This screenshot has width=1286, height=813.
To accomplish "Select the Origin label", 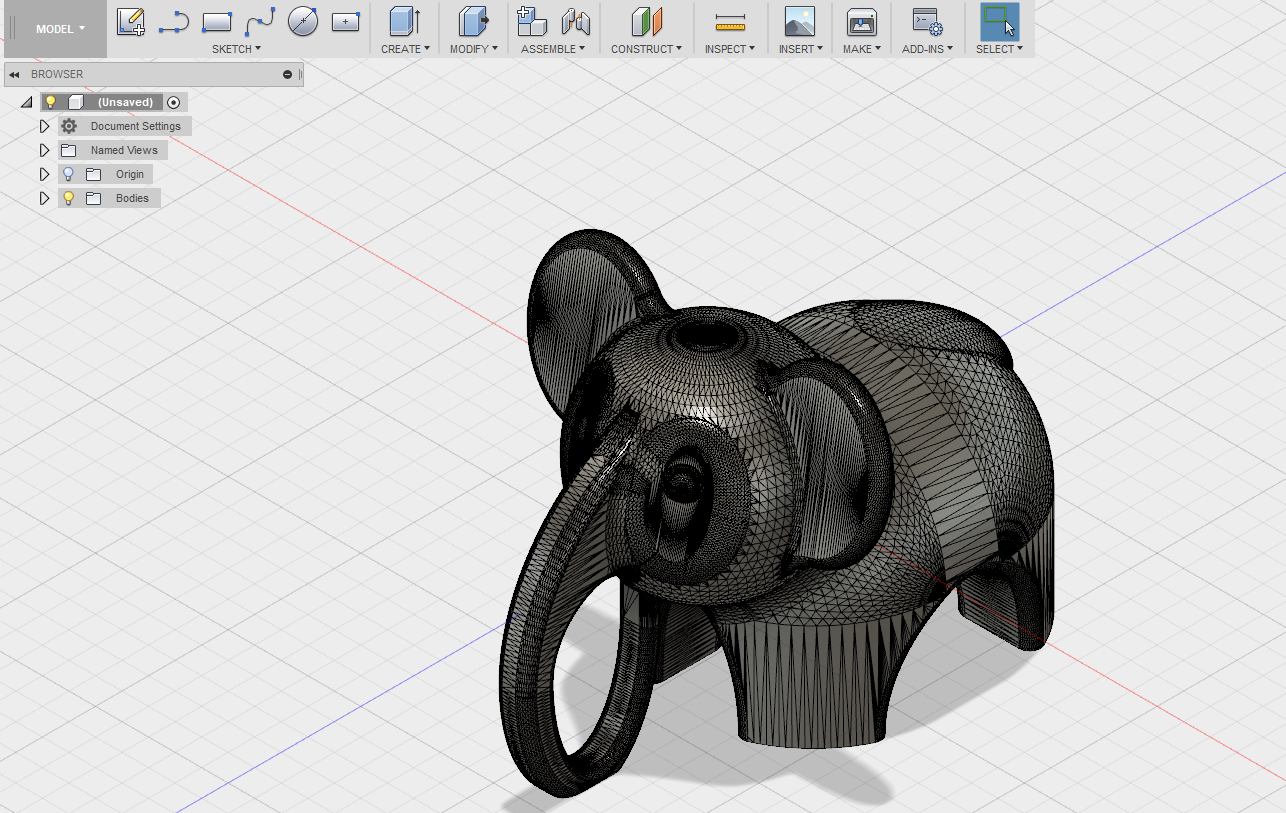I will 130,174.
